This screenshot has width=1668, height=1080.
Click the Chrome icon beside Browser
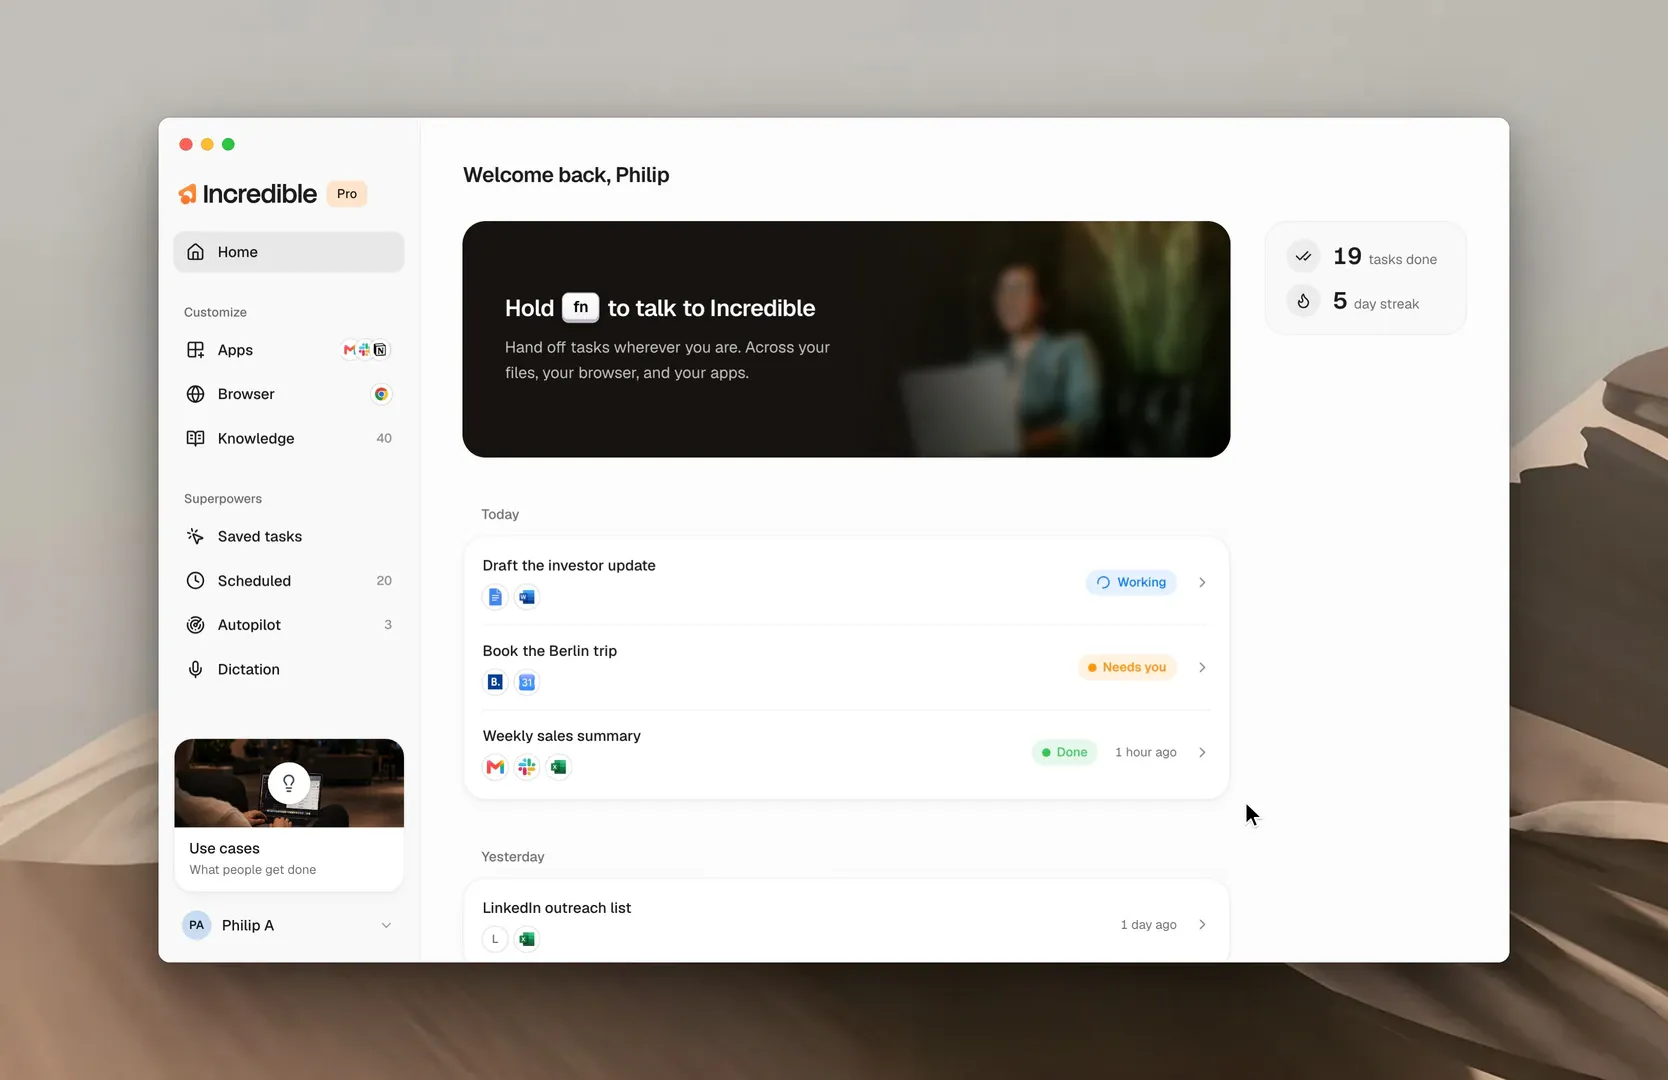[381, 394]
